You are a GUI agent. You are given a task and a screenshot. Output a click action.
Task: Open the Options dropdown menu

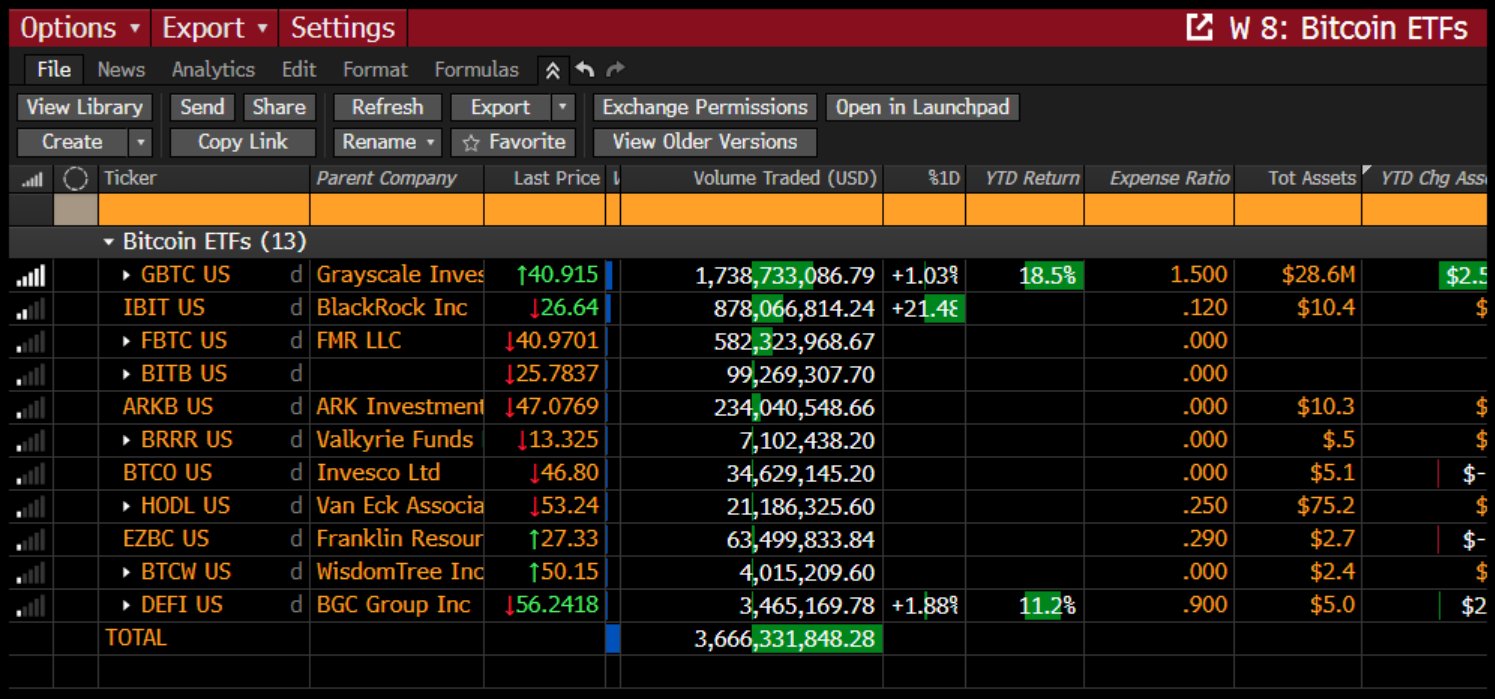pos(80,28)
